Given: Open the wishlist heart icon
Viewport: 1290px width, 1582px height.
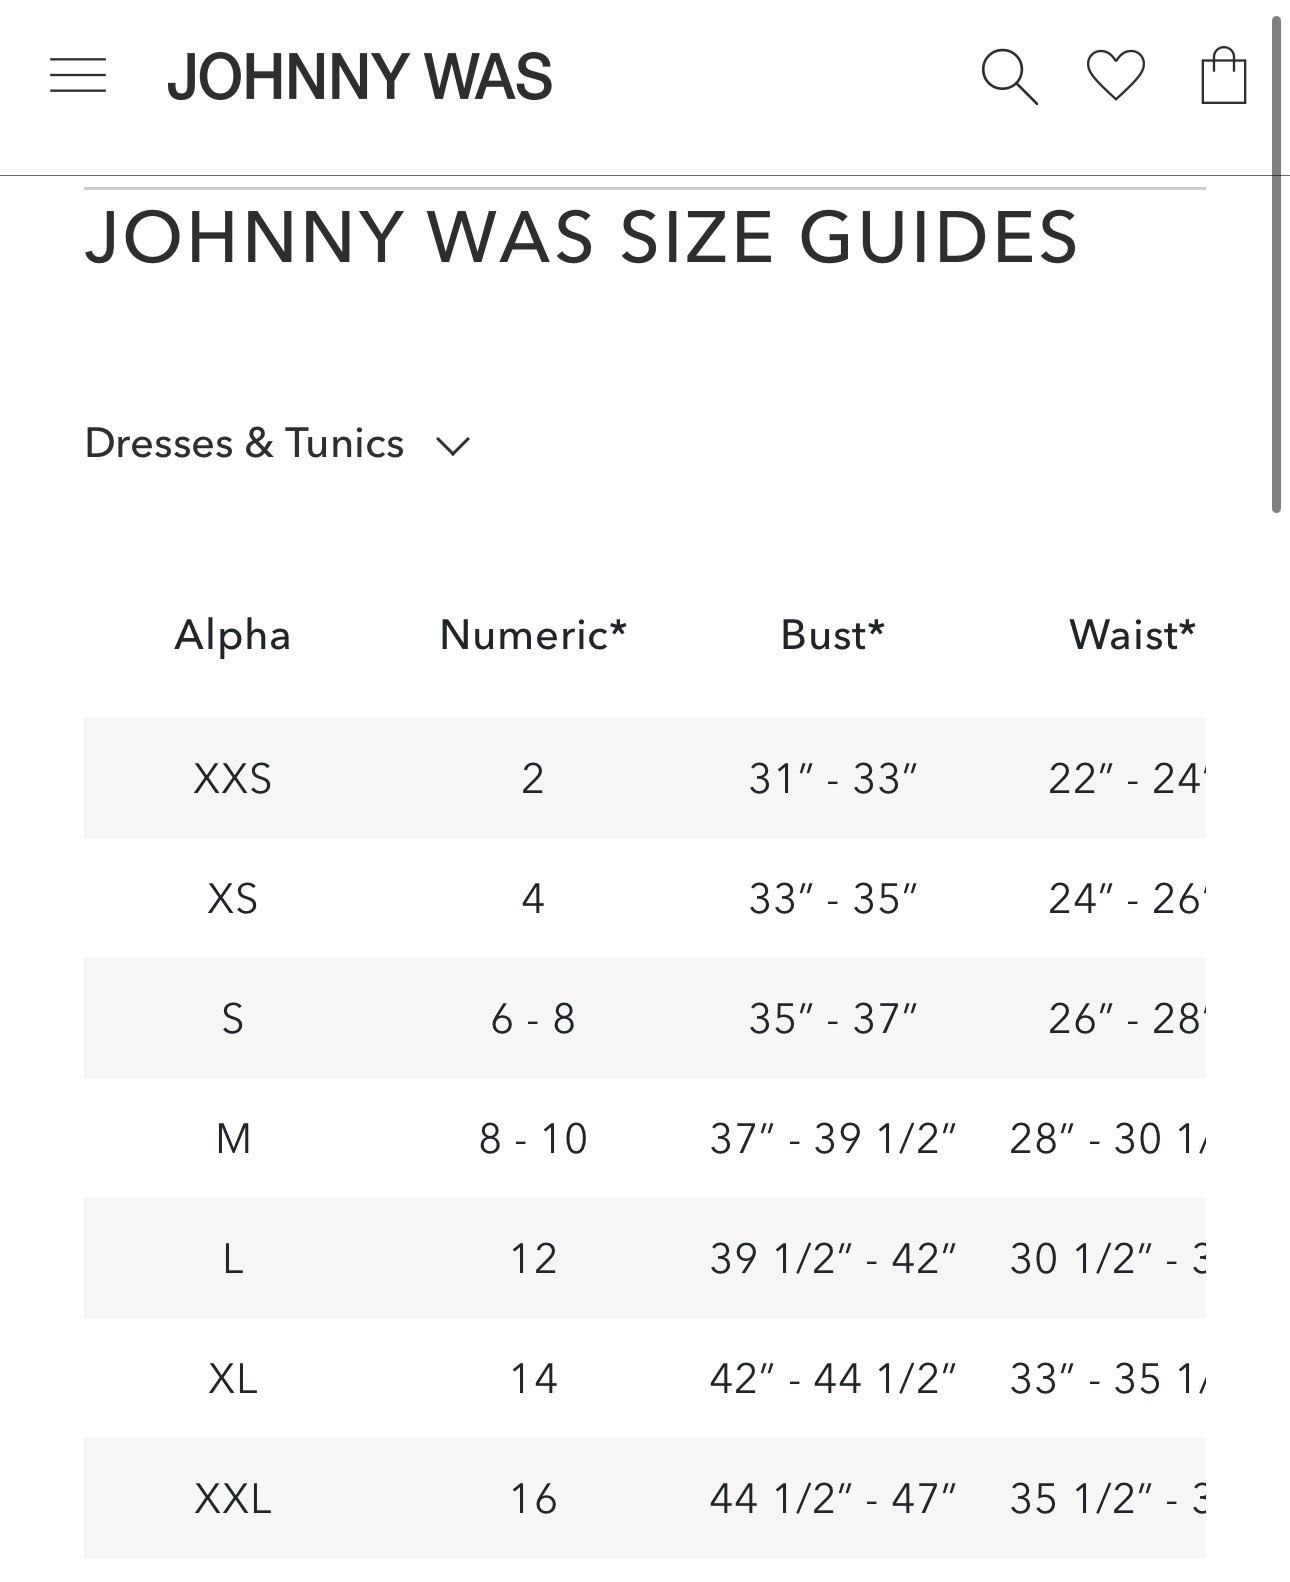Looking at the screenshot, I should point(1115,76).
